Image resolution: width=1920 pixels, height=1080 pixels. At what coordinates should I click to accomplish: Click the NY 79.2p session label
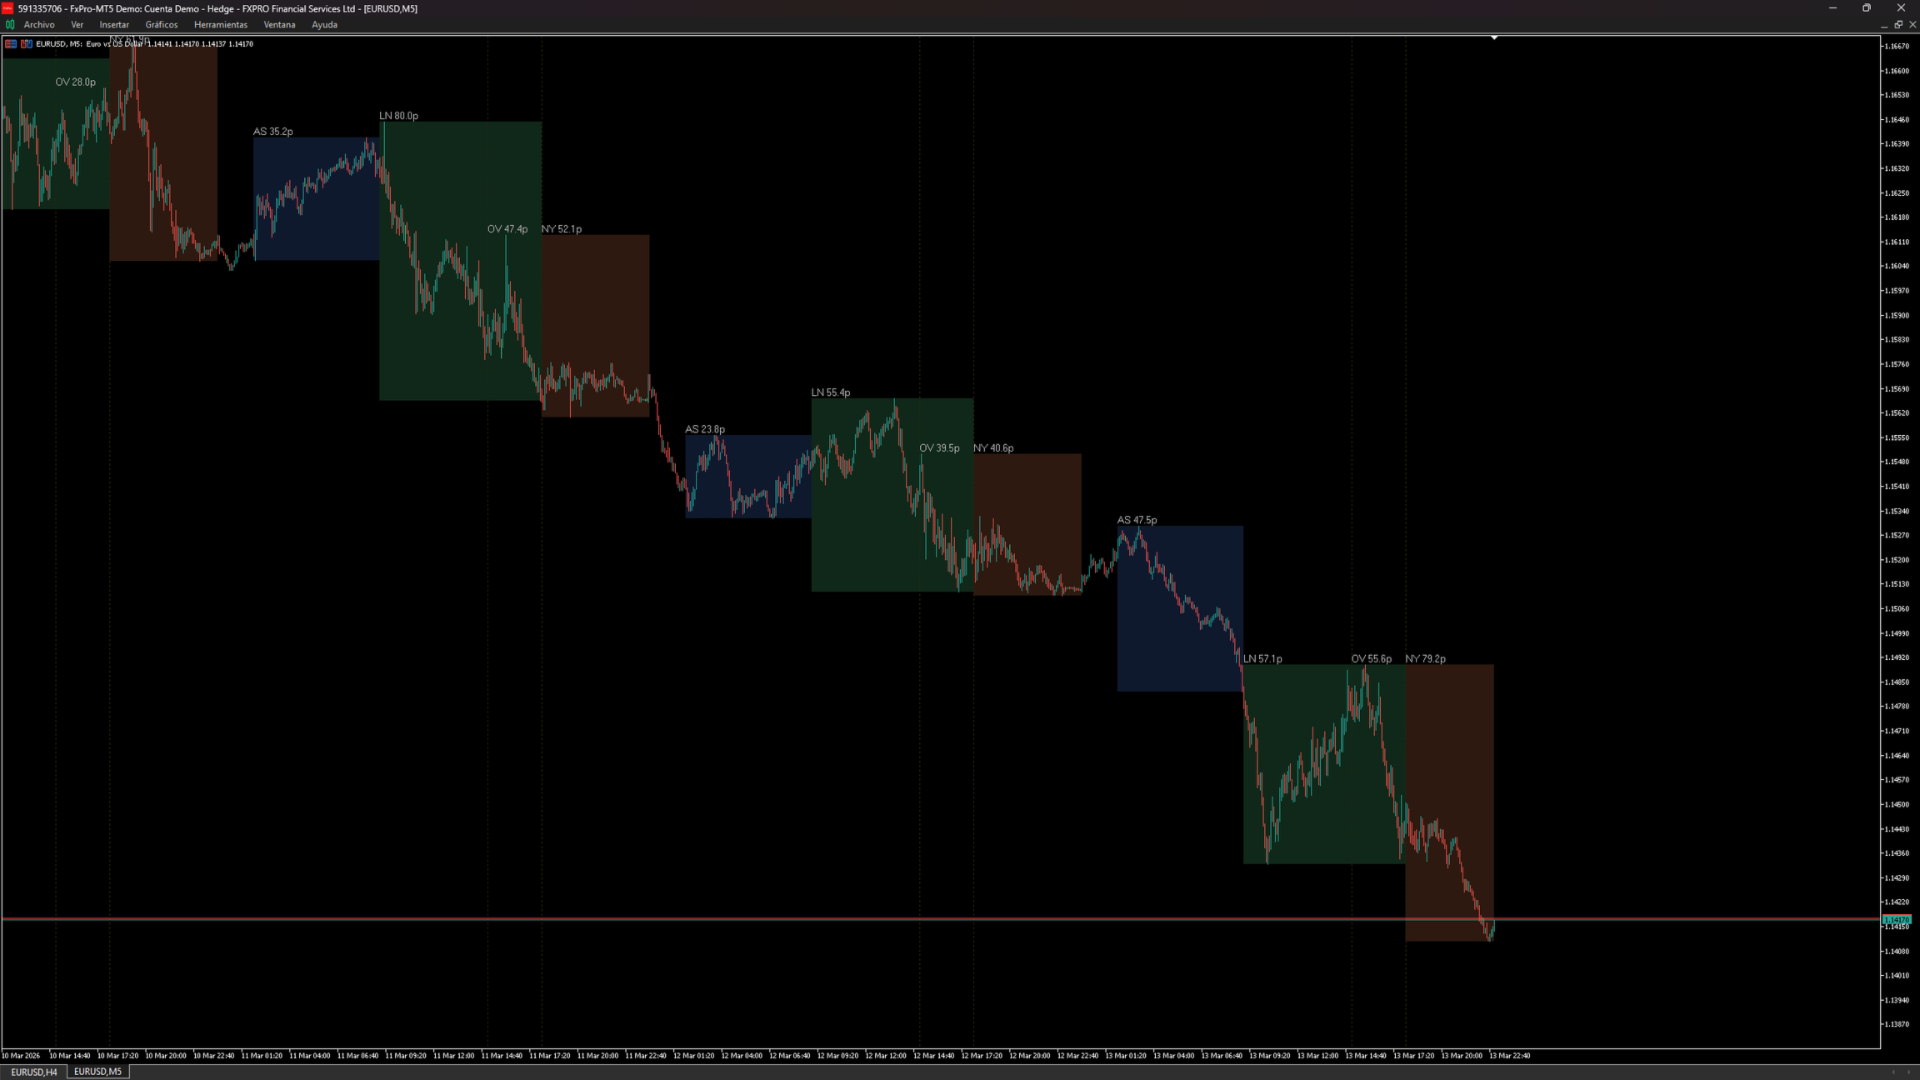[1425, 659]
